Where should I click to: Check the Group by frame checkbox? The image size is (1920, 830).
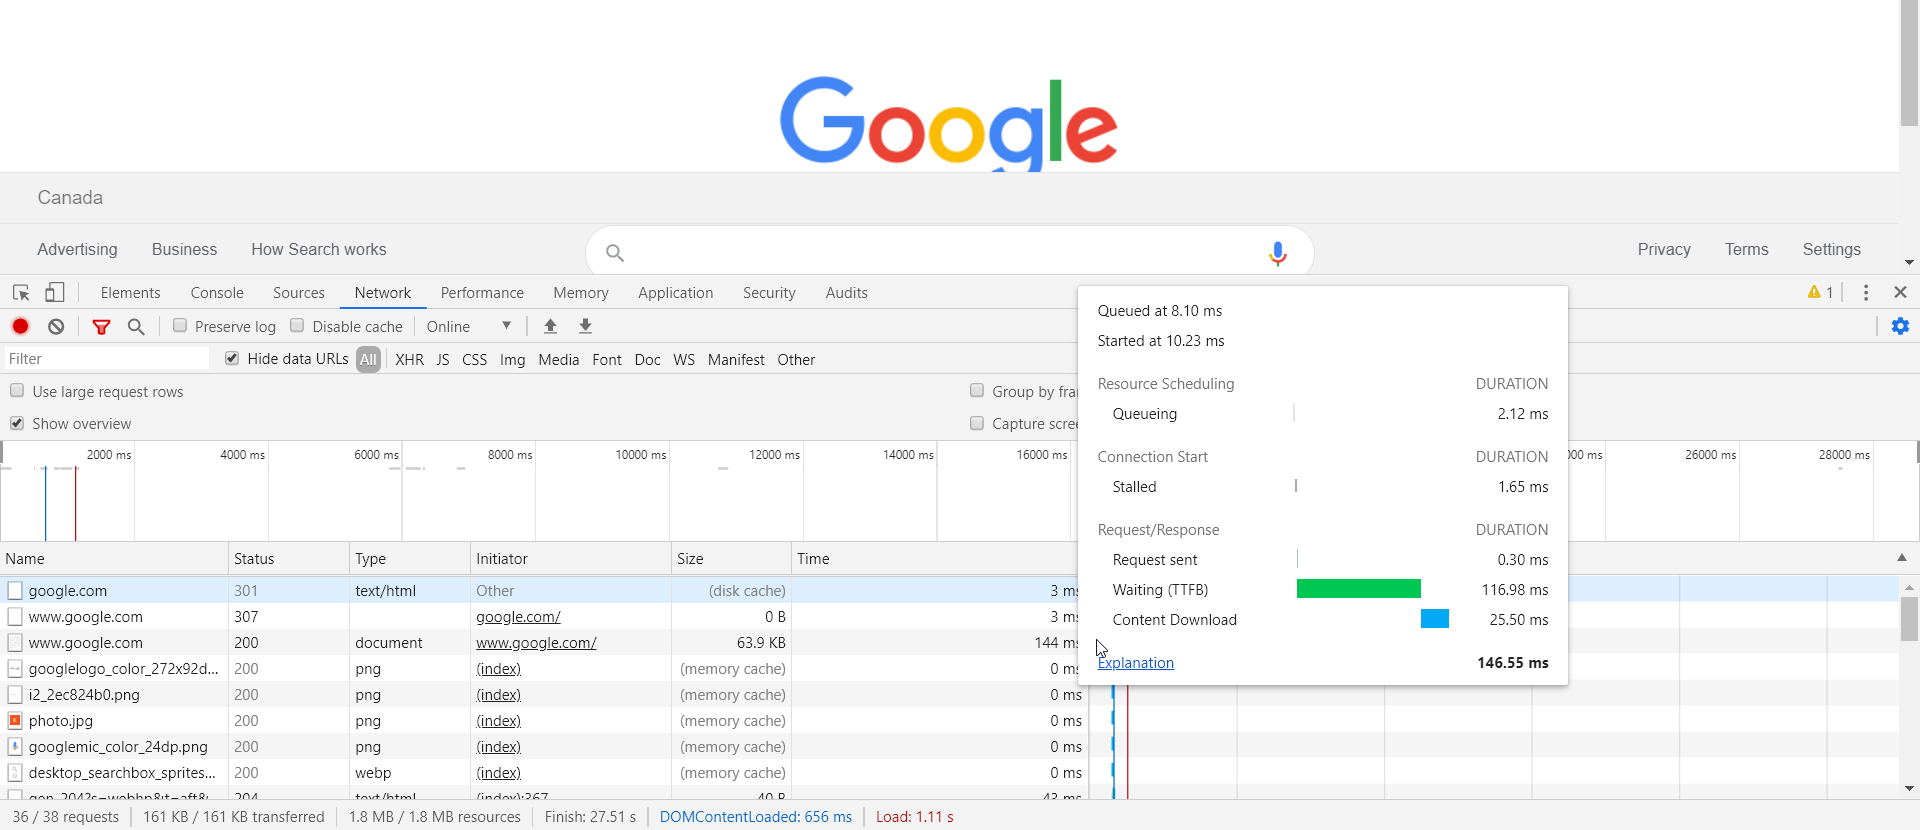(x=977, y=391)
